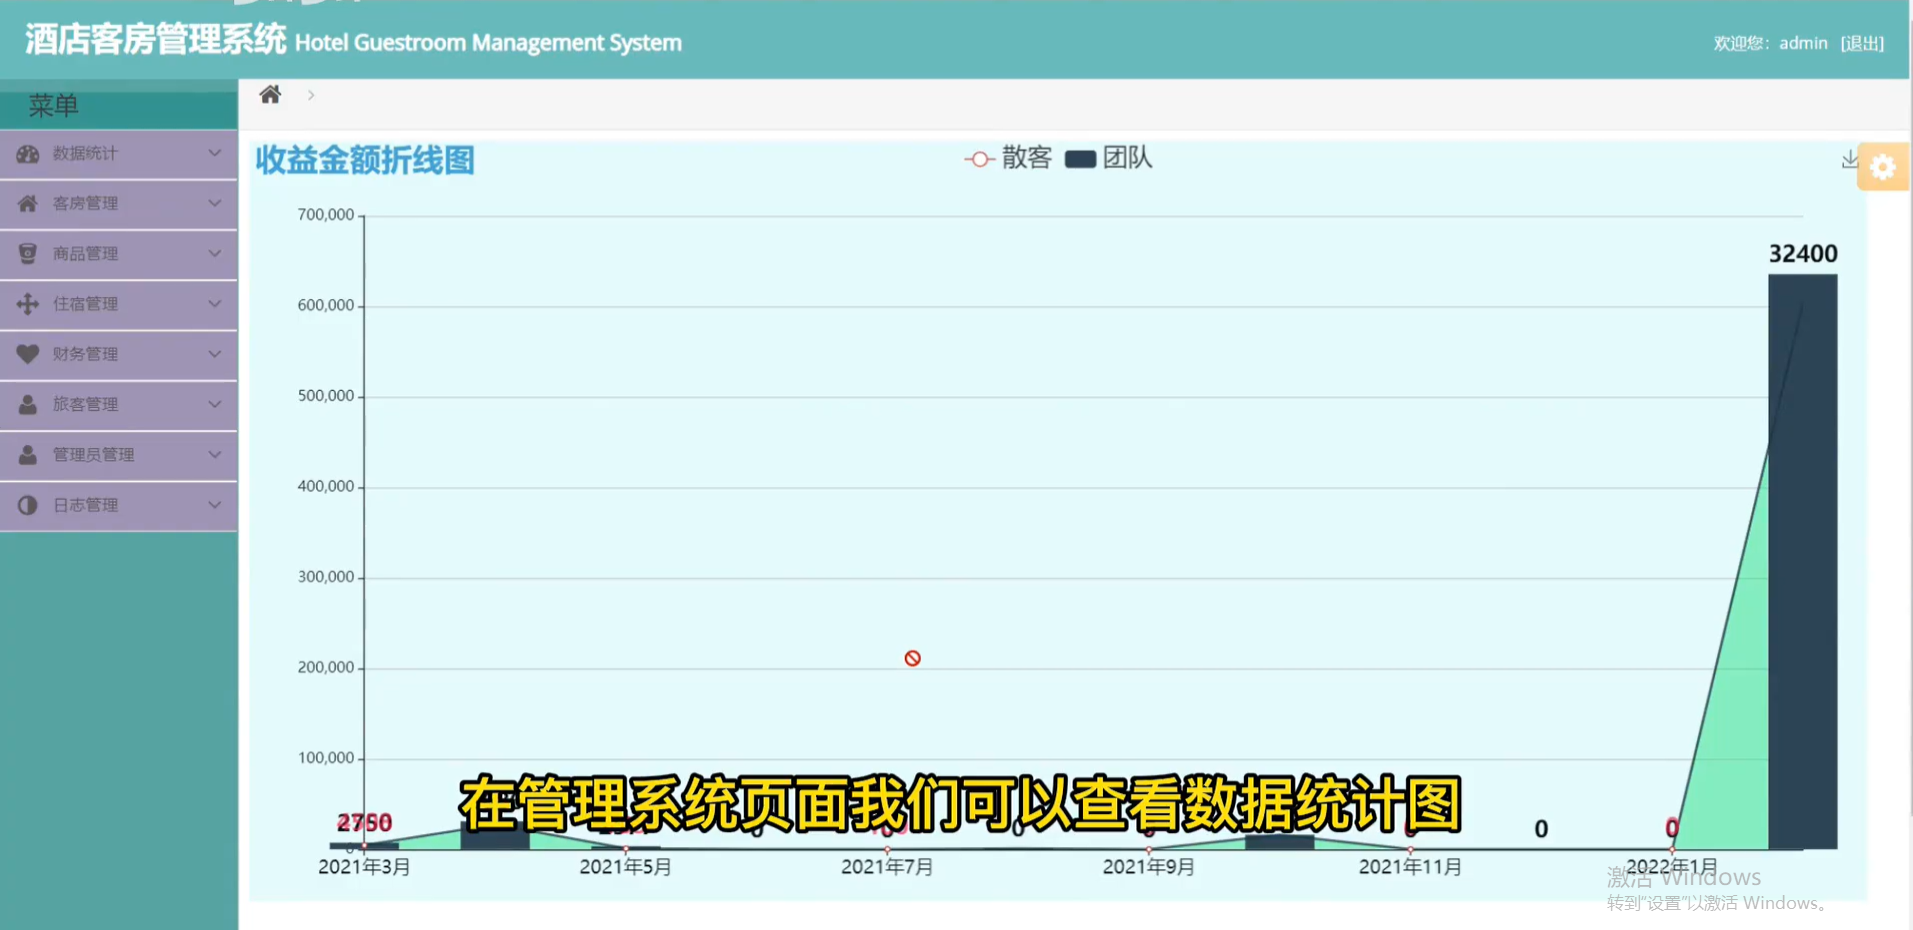Expand the 财务管理 chevron

point(214,354)
